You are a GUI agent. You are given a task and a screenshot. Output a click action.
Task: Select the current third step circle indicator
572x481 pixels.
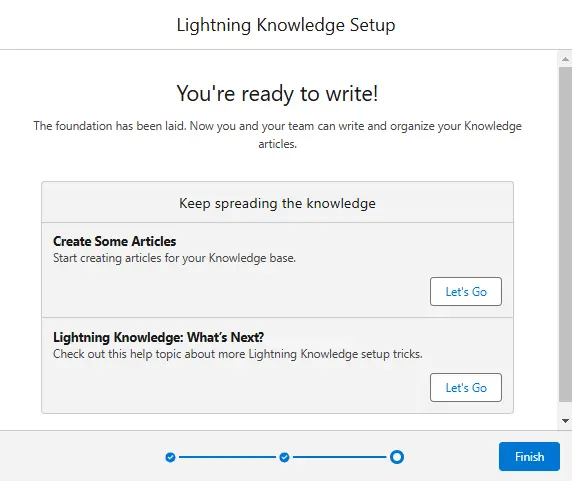tap(397, 457)
